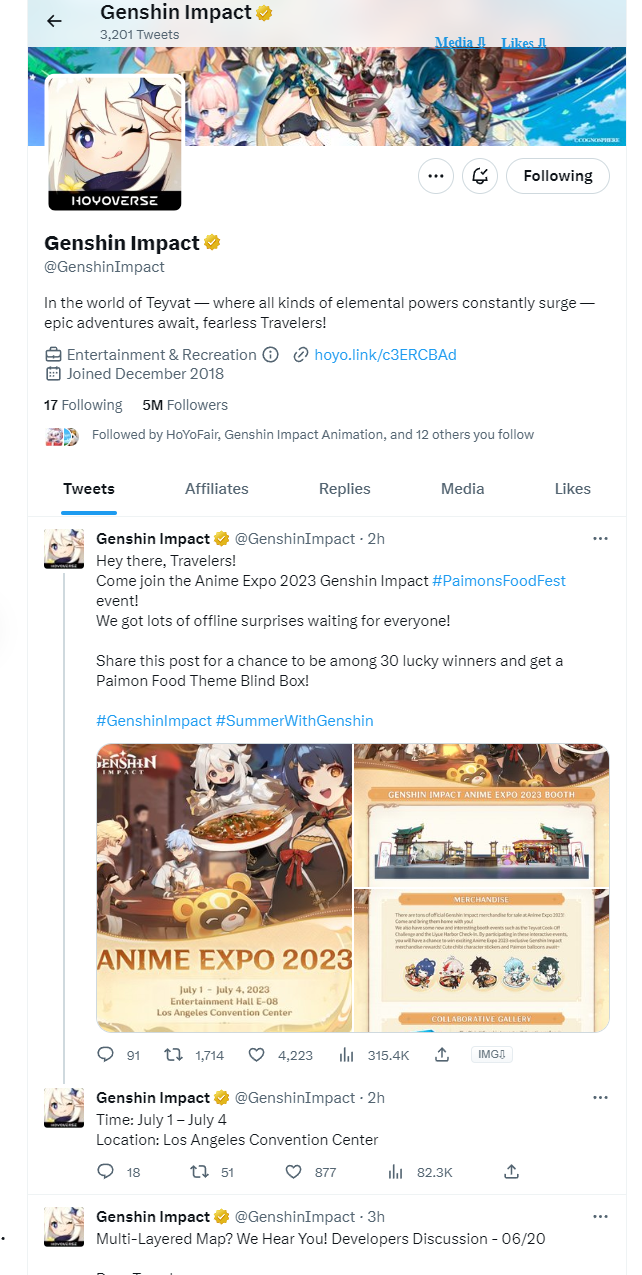Click the share icon on the Anime Expo tweet

click(x=442, y=1055)
